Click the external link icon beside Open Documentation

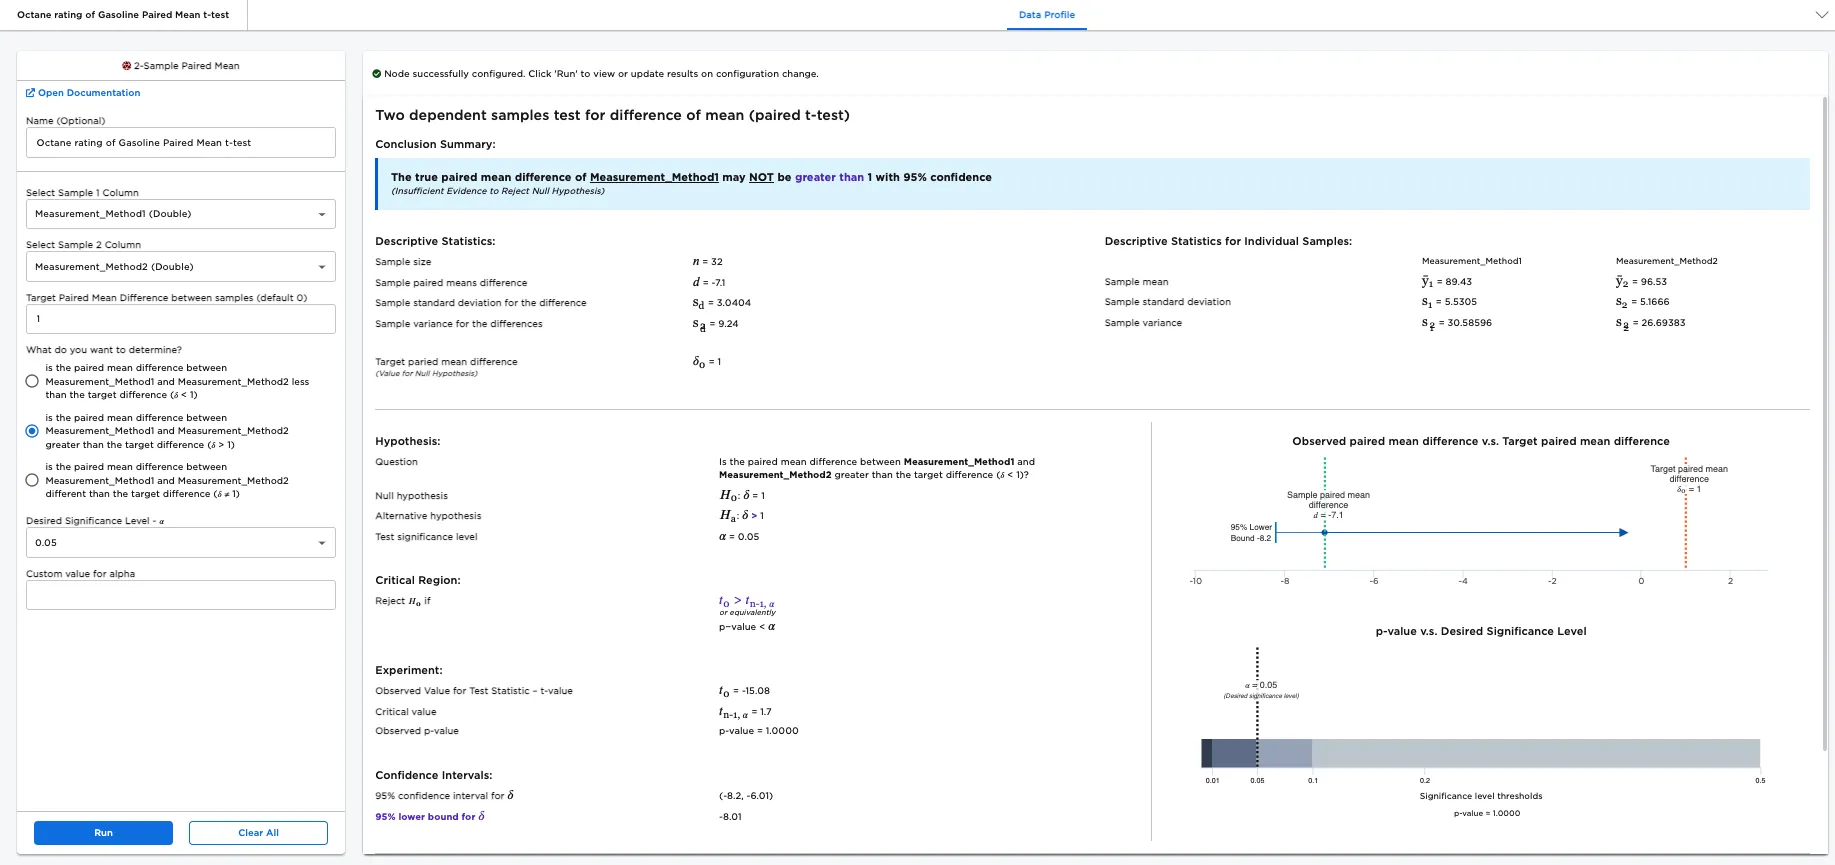click(x=30, y=93)
